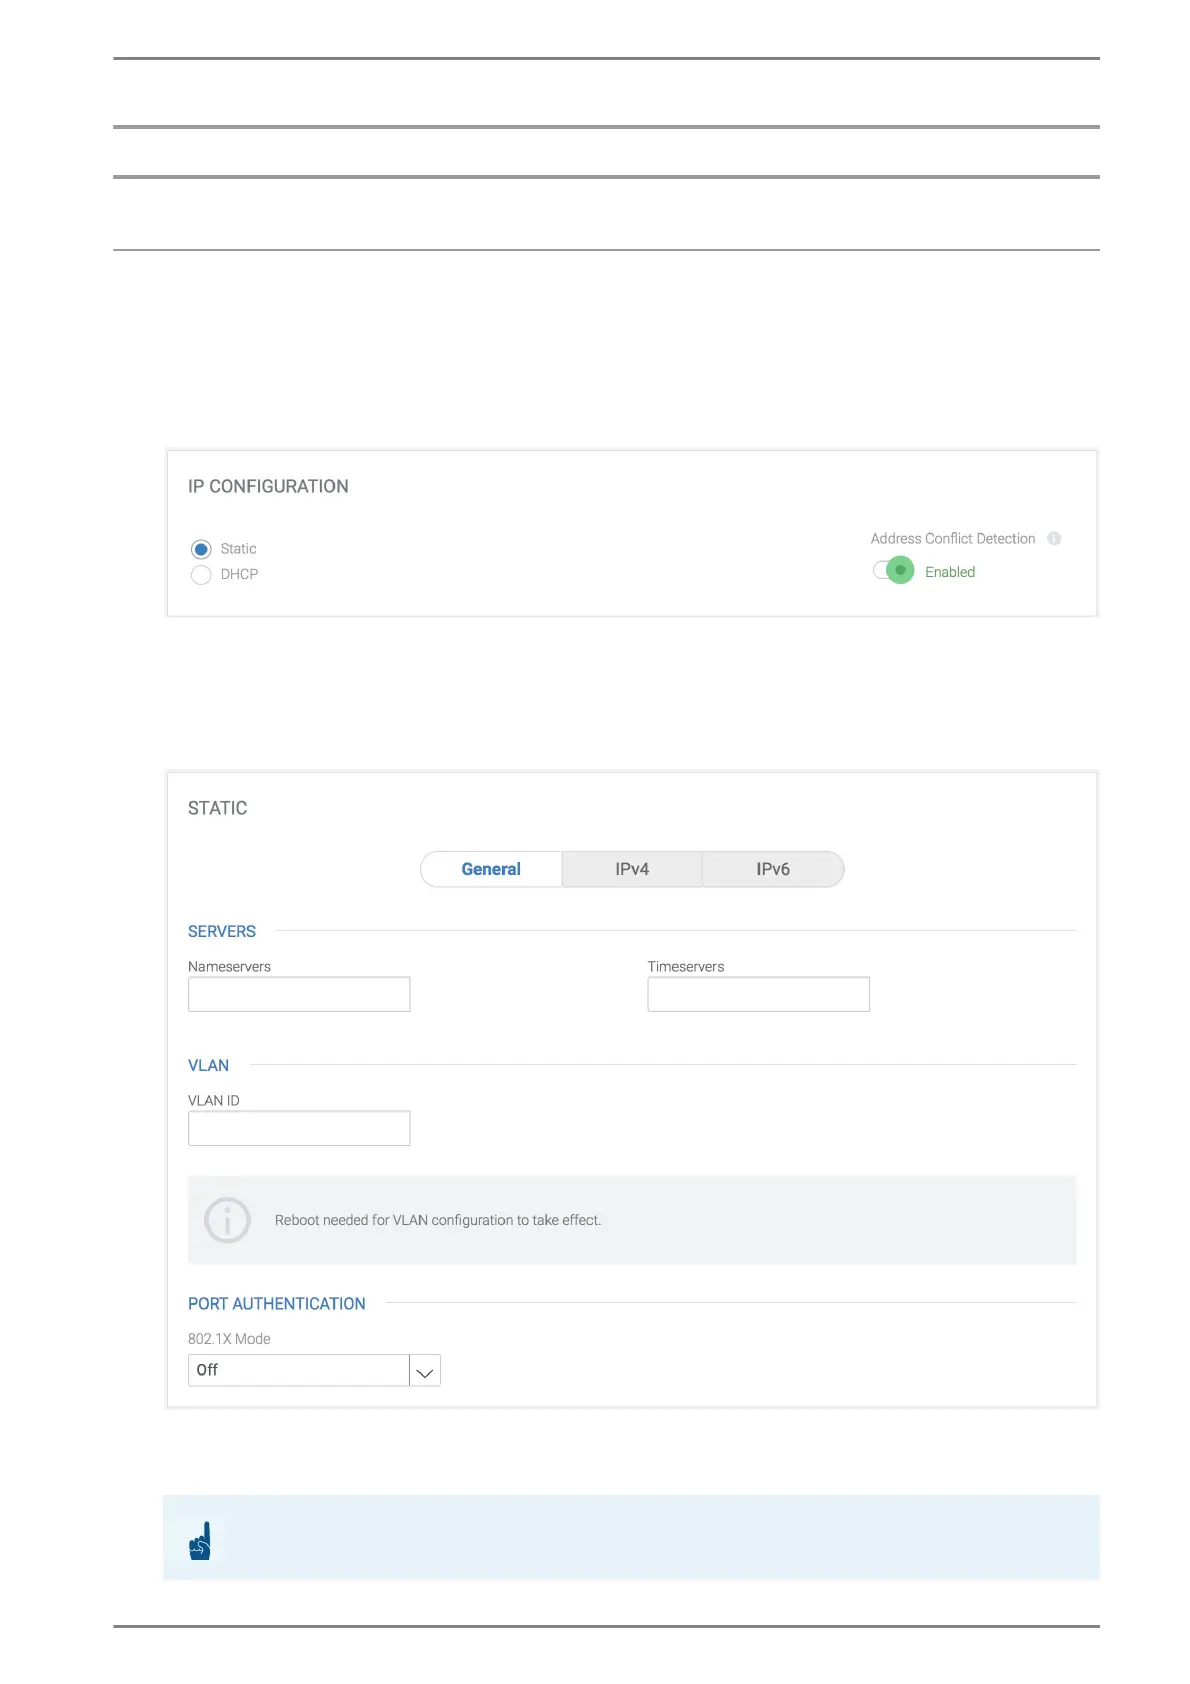Click the SERVERS section heading

(x=222, y=932)
